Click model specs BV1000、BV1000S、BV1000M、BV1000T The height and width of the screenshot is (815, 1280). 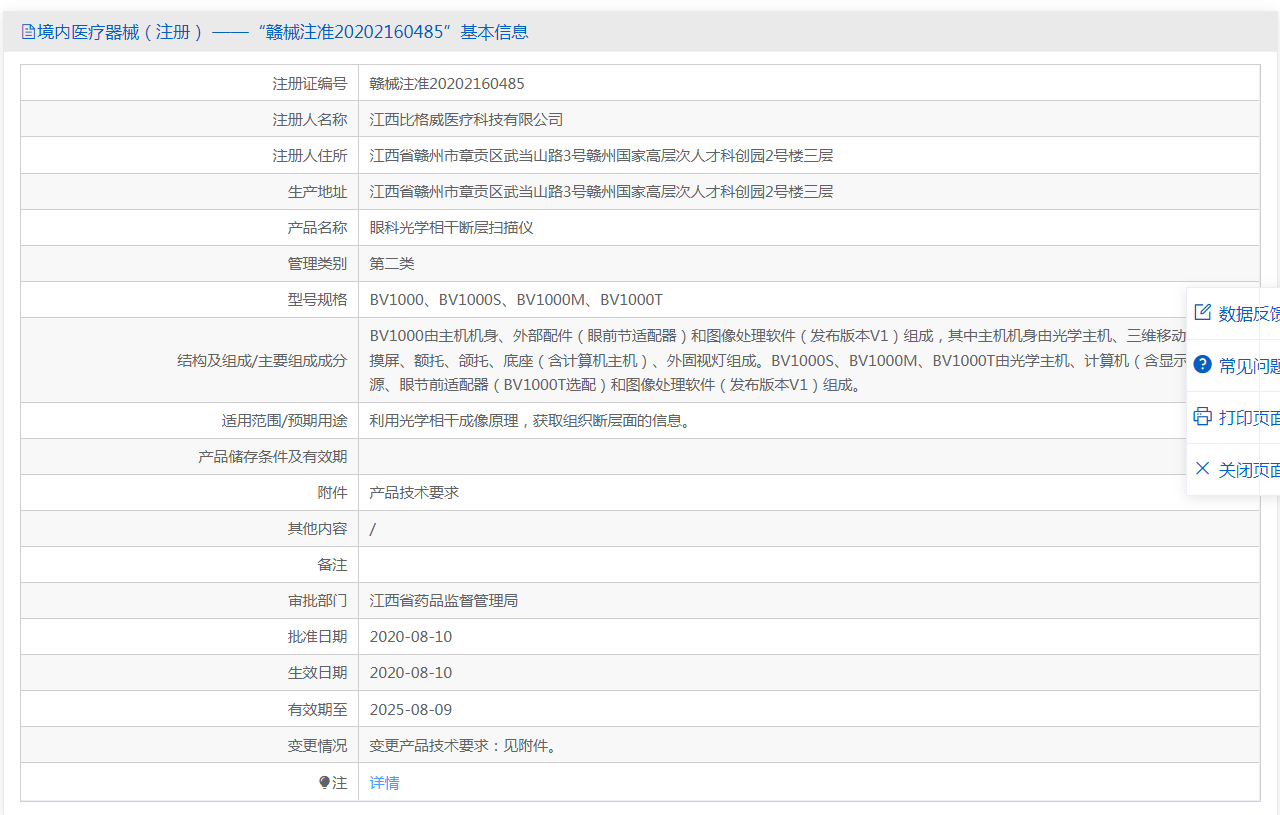516,300
